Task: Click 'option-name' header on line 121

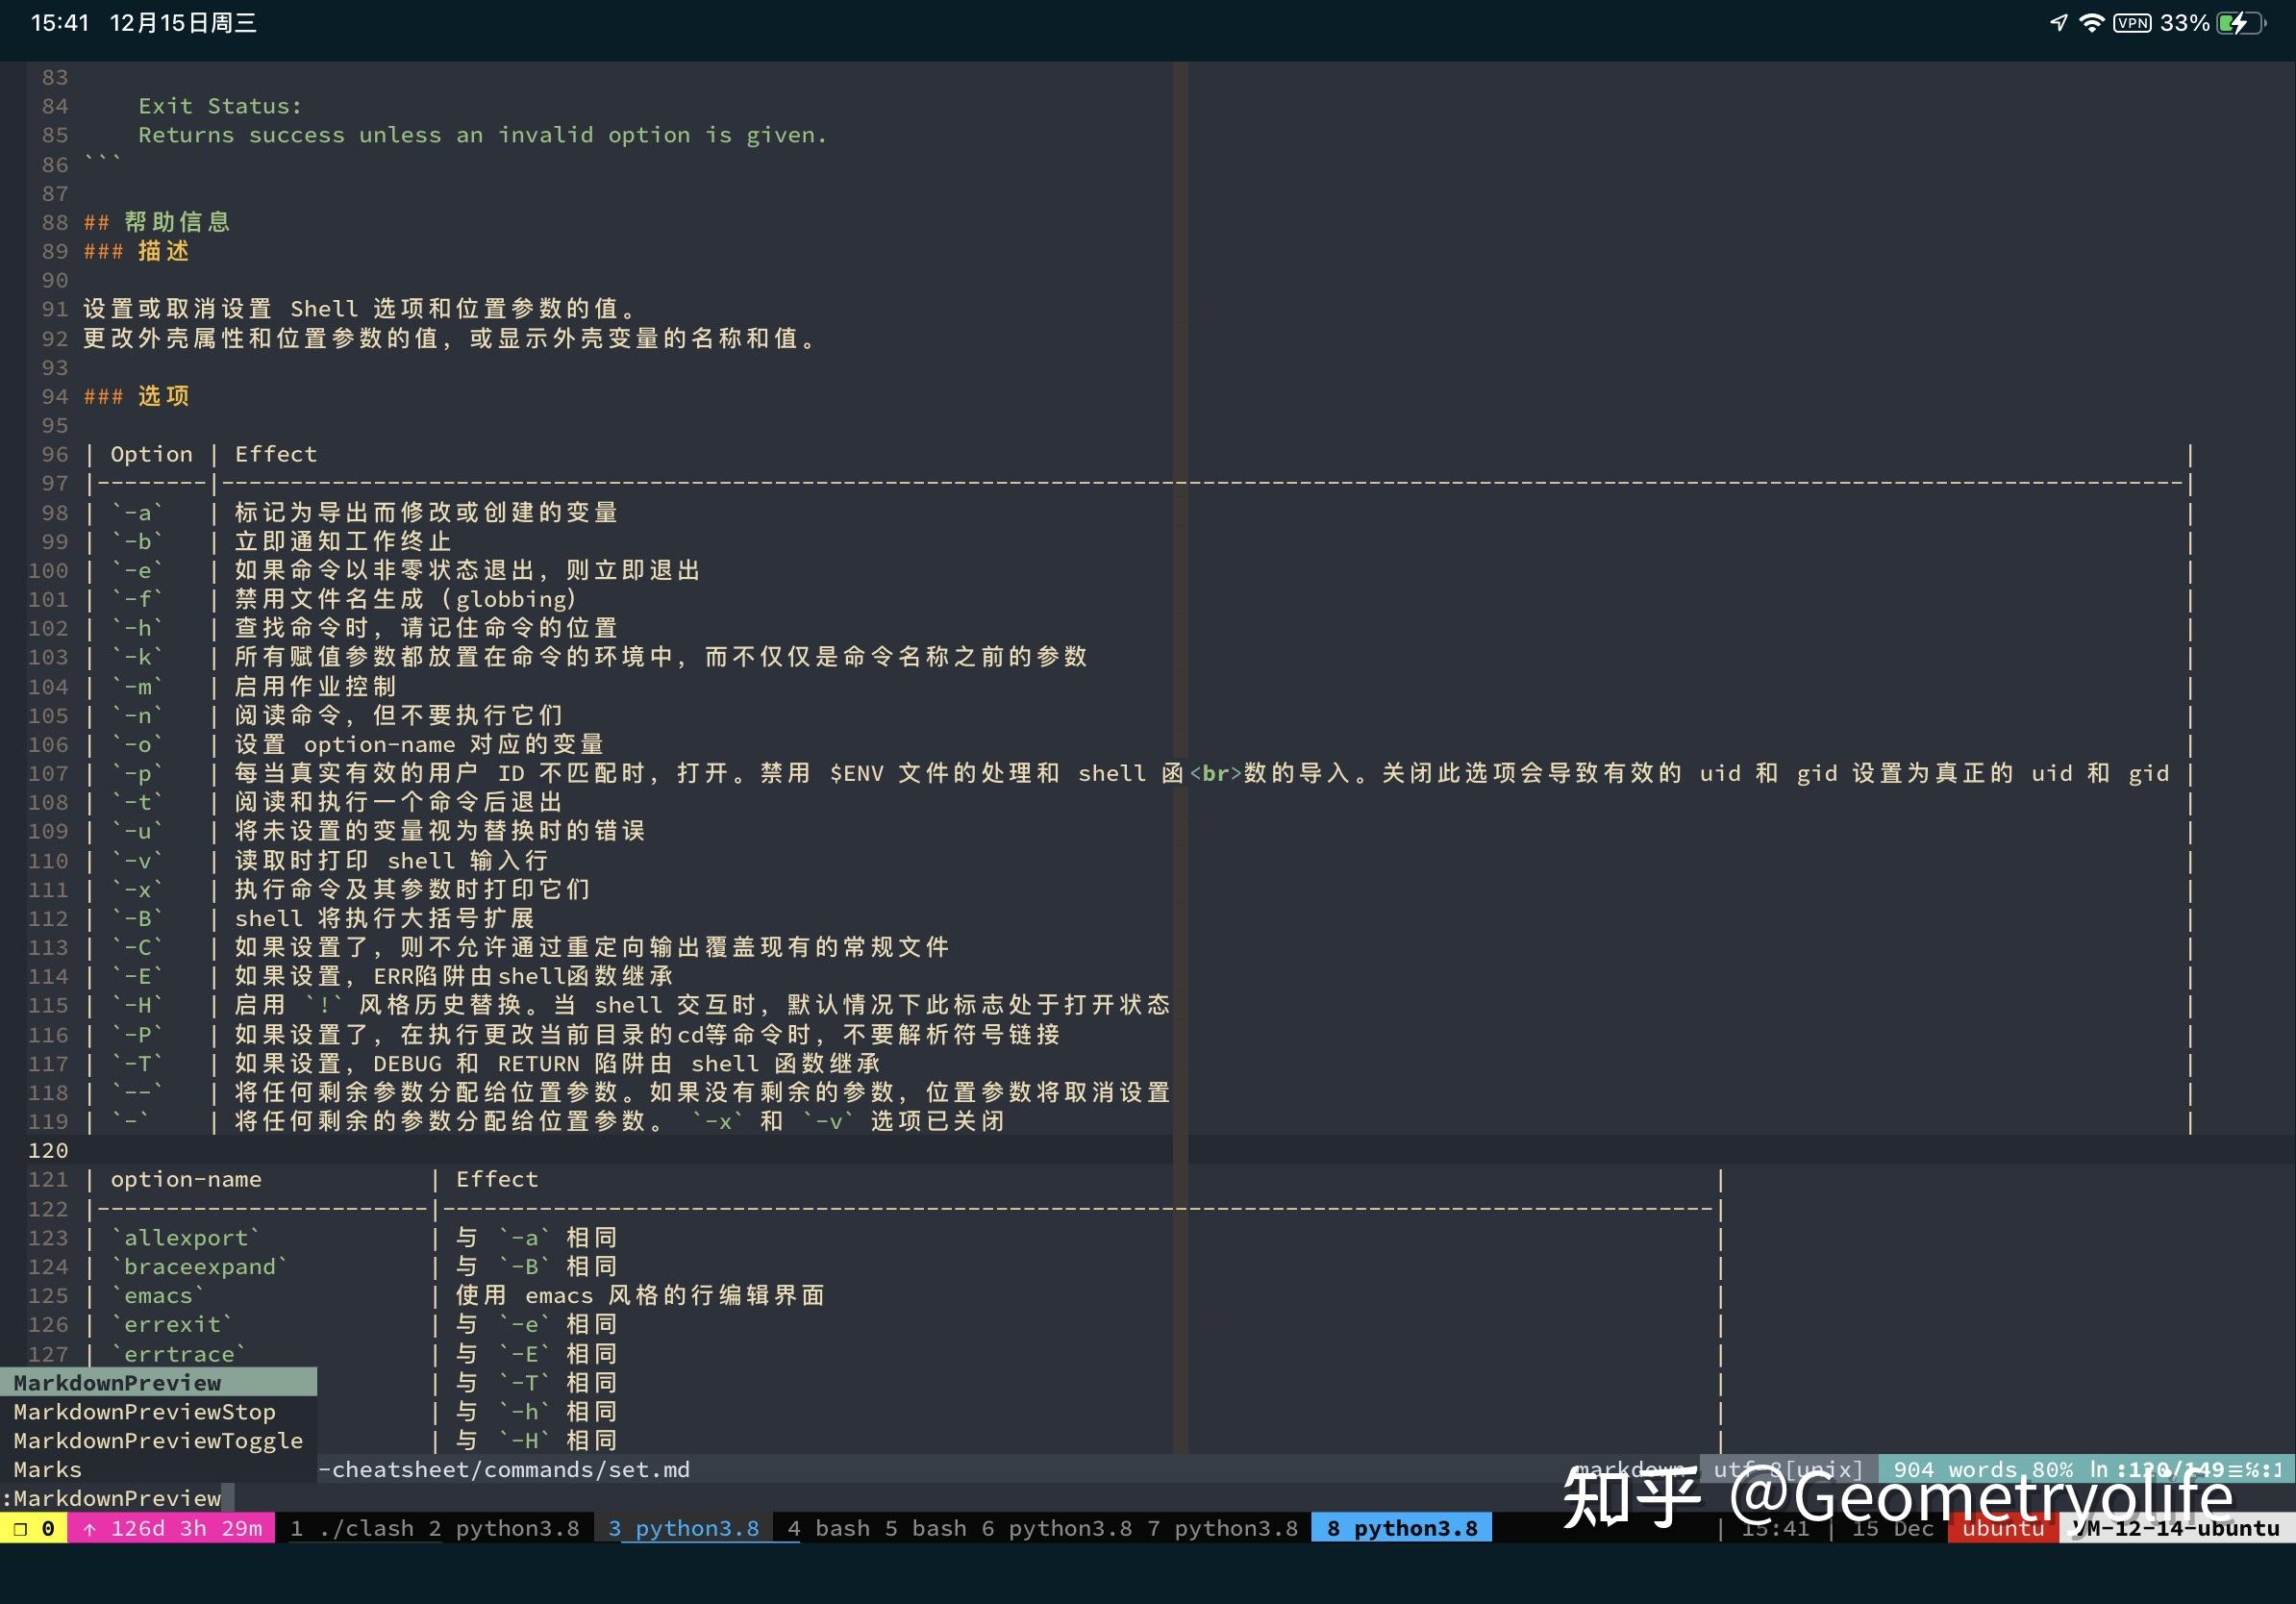Action: click(x=186, y=1180)
